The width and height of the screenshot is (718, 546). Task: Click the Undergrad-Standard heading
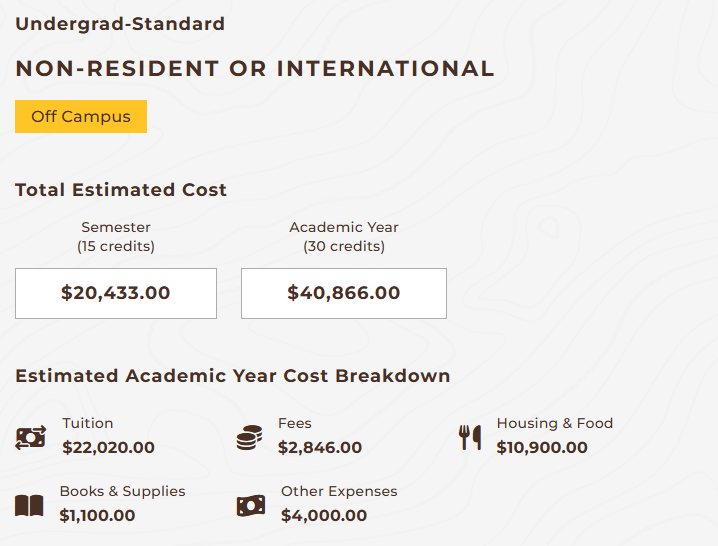point(120,24)
